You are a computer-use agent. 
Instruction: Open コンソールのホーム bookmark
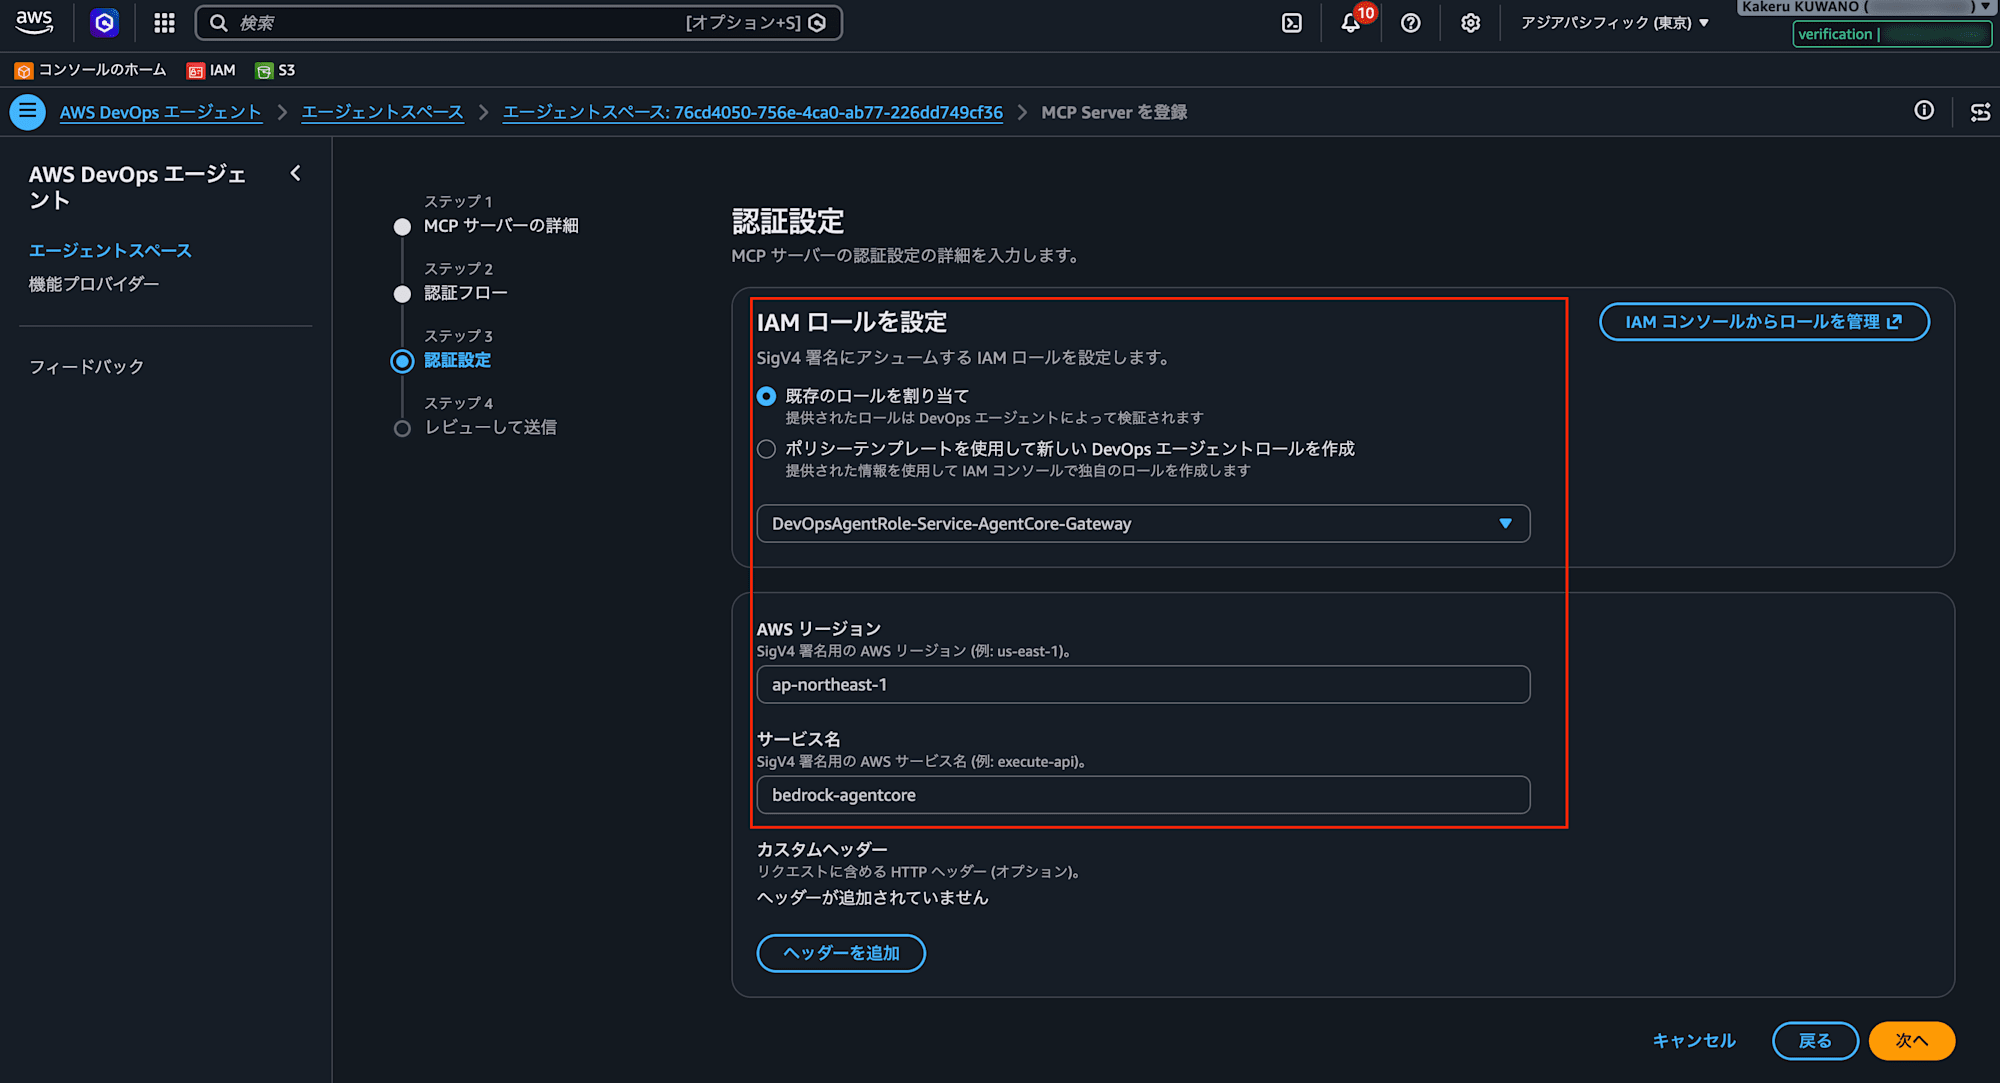[91, 70]
